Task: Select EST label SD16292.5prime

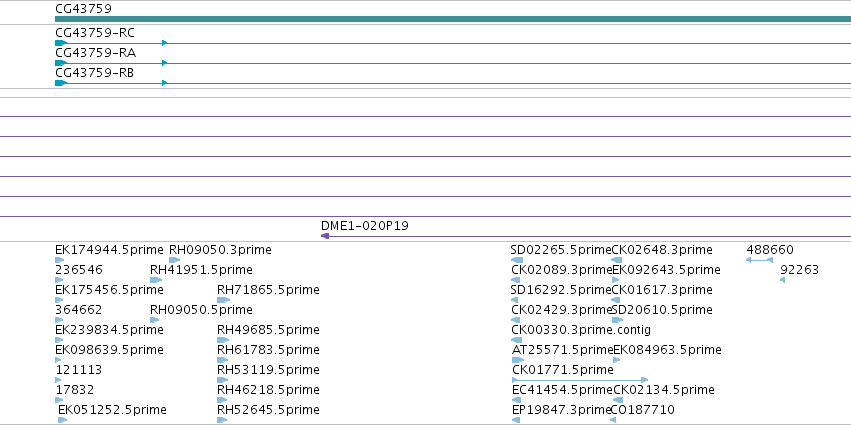Action: 561,290
